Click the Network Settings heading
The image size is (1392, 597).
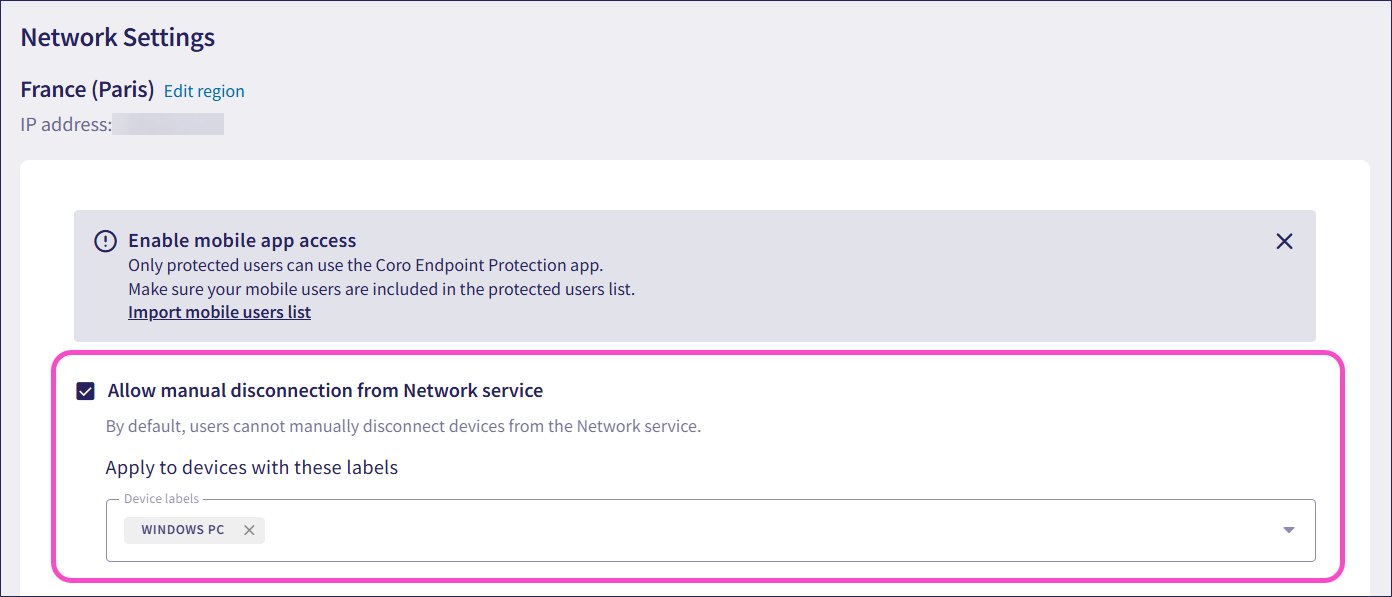(118, 38)
